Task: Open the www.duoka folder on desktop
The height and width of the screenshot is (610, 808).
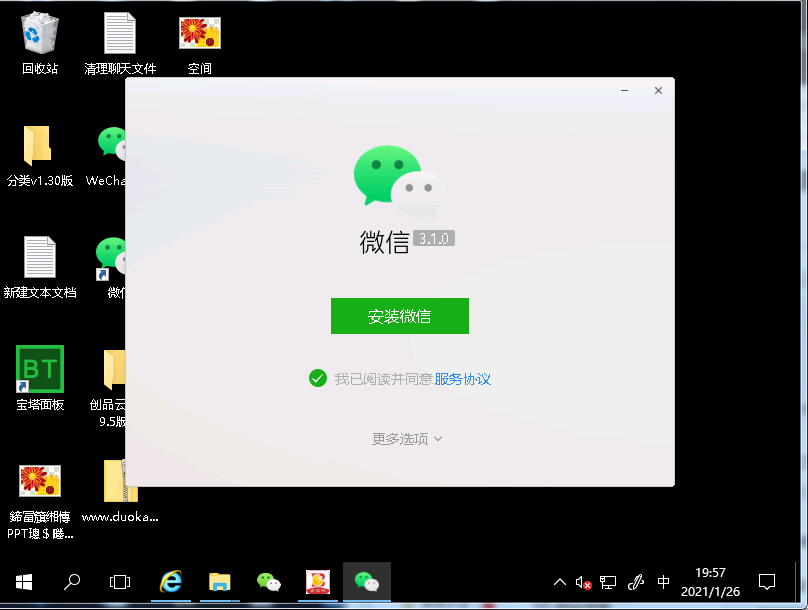Action: (x=119, y=482)
